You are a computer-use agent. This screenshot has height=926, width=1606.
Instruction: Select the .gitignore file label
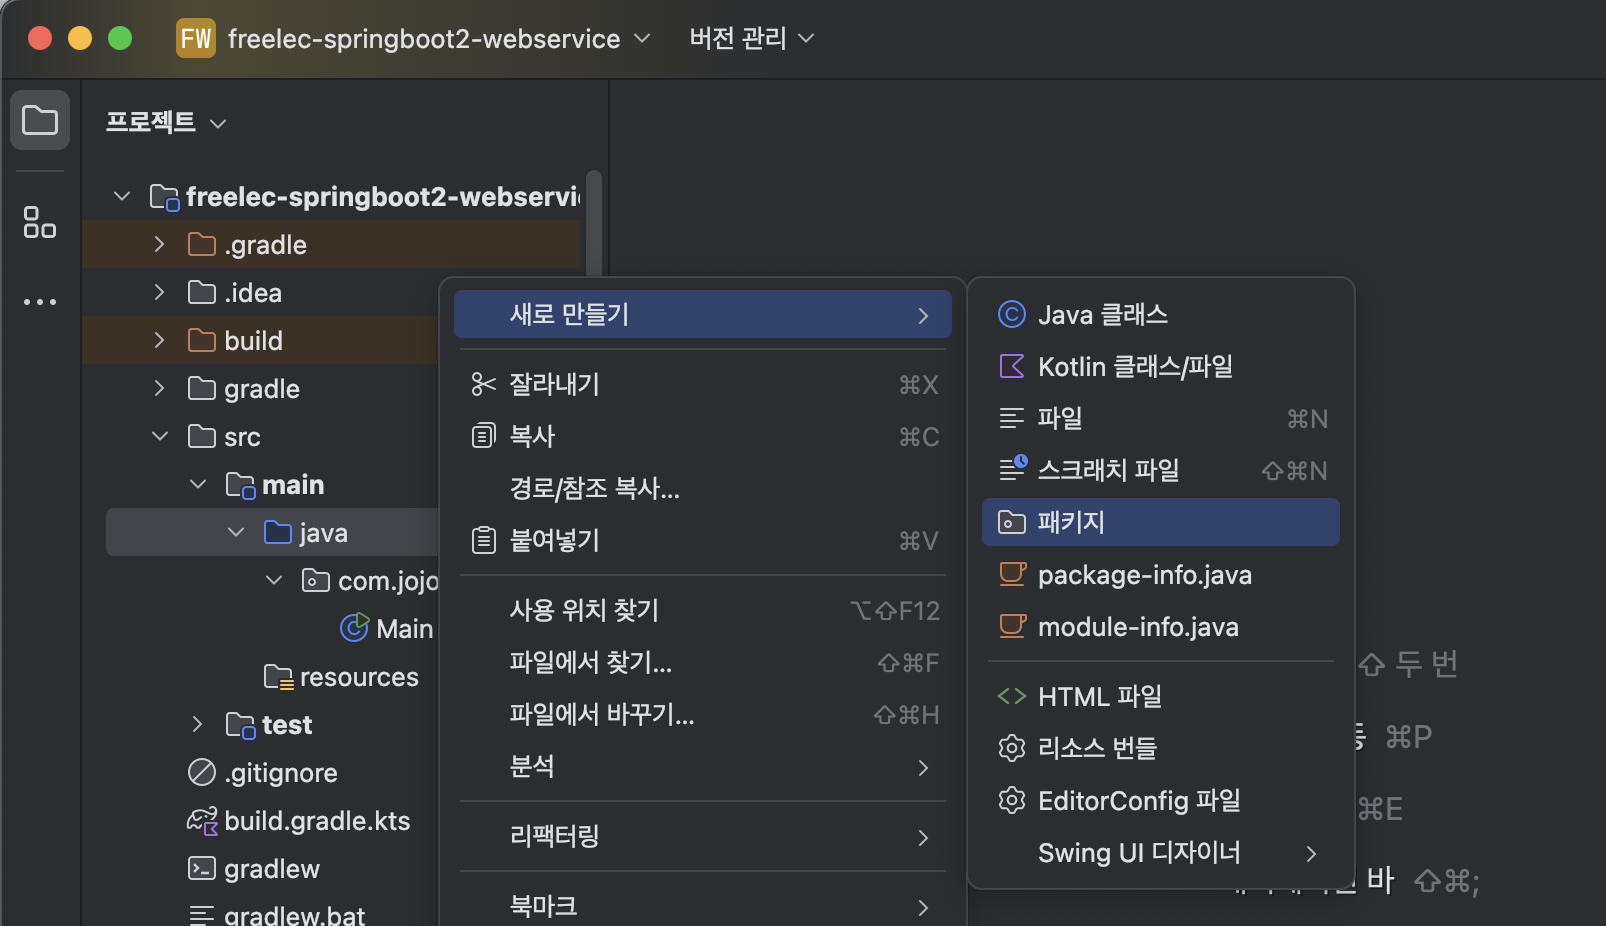(x=281, y=773)
